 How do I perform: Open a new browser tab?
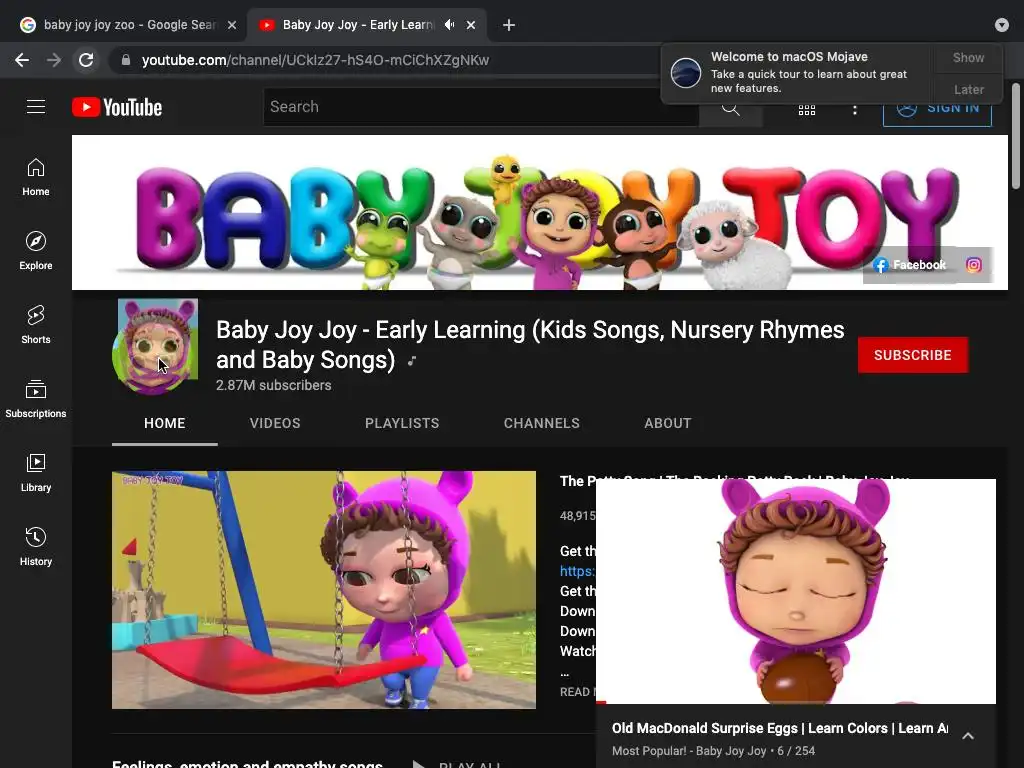(509, 25)
